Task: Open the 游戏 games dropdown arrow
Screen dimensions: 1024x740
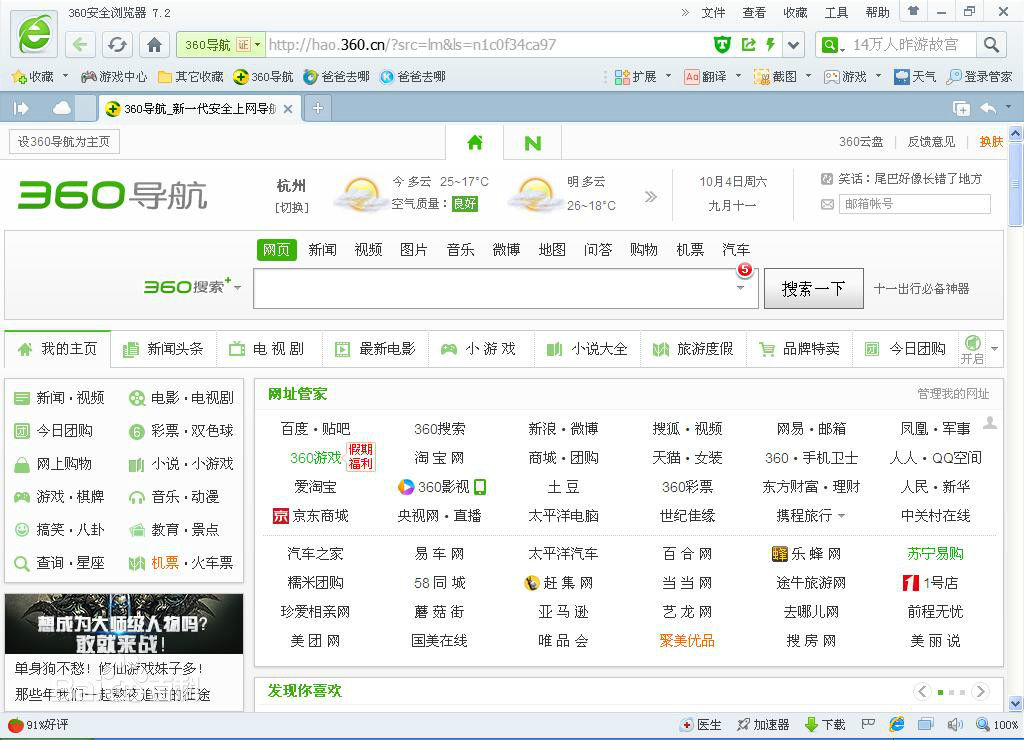Action: point(876,76)
